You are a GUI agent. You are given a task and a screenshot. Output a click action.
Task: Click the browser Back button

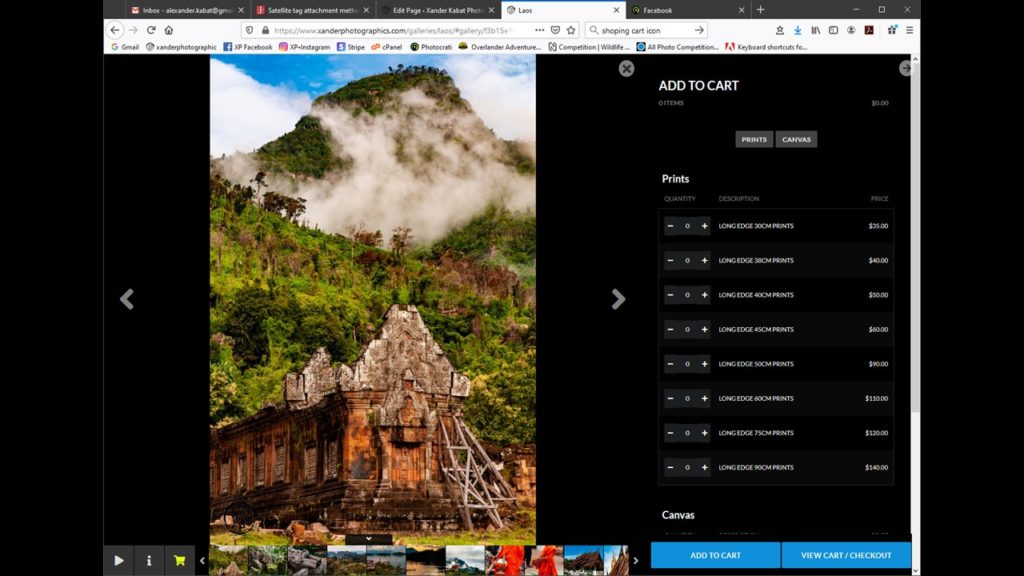(115, 30)
